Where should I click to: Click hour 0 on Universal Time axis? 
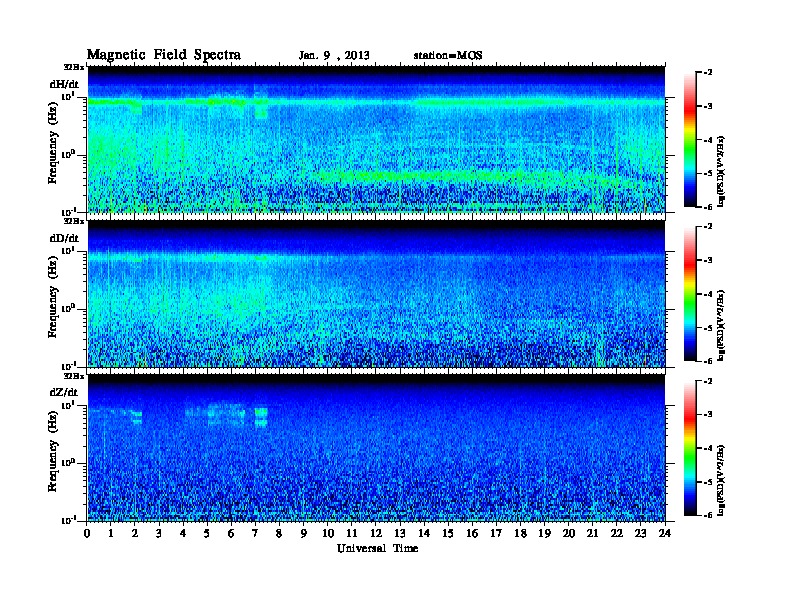(x=87, y=534)
